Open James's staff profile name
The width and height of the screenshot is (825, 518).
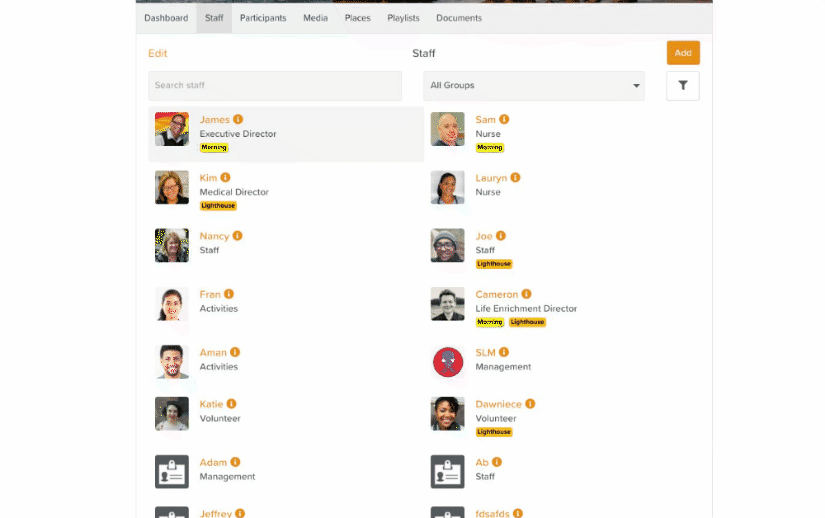[214, 120]
